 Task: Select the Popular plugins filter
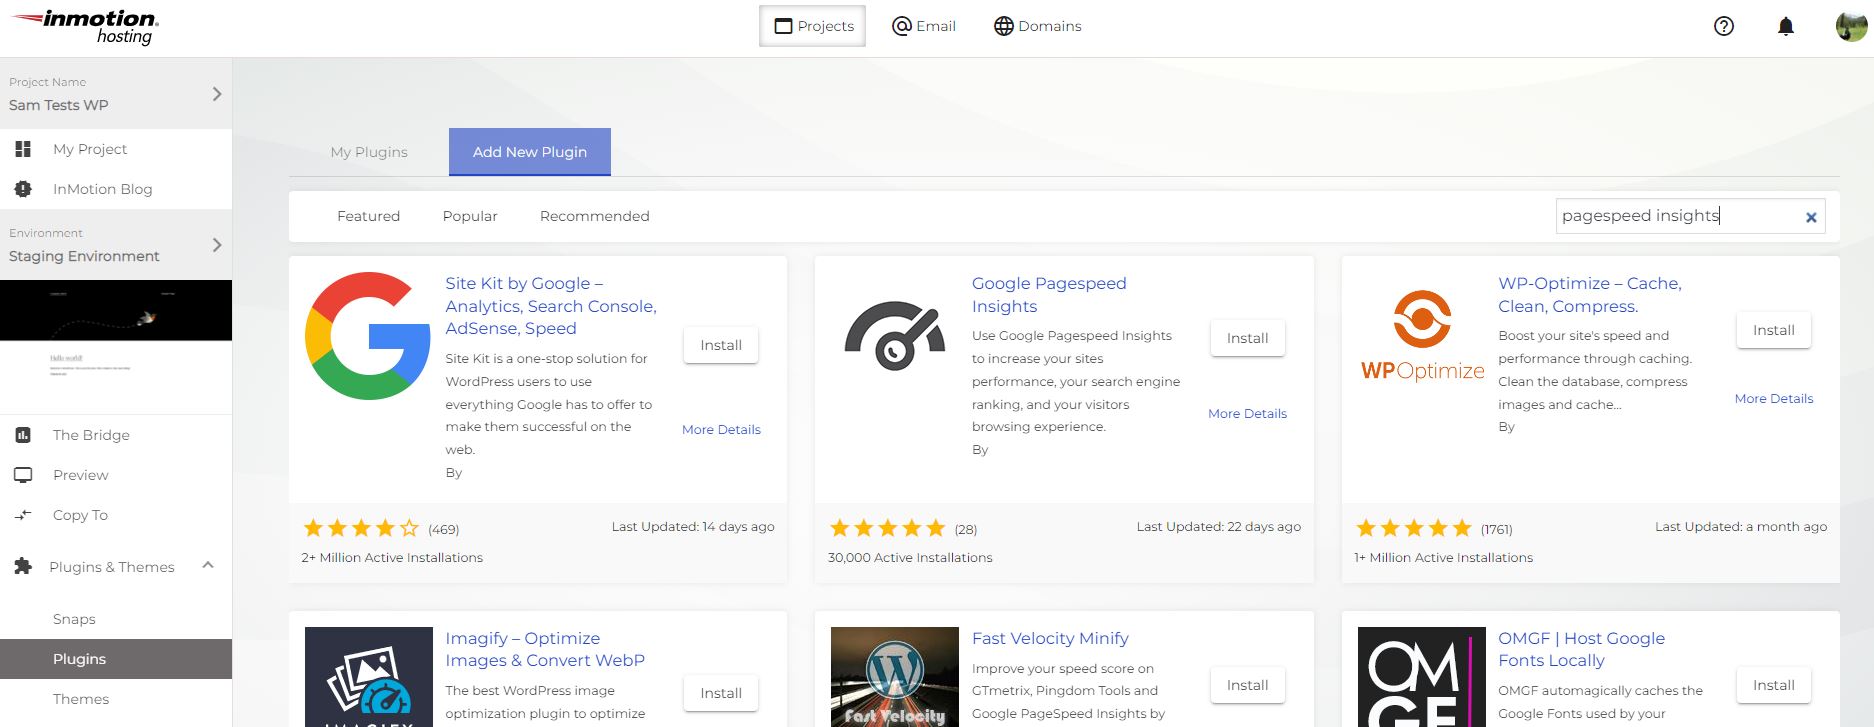point(470,216)
